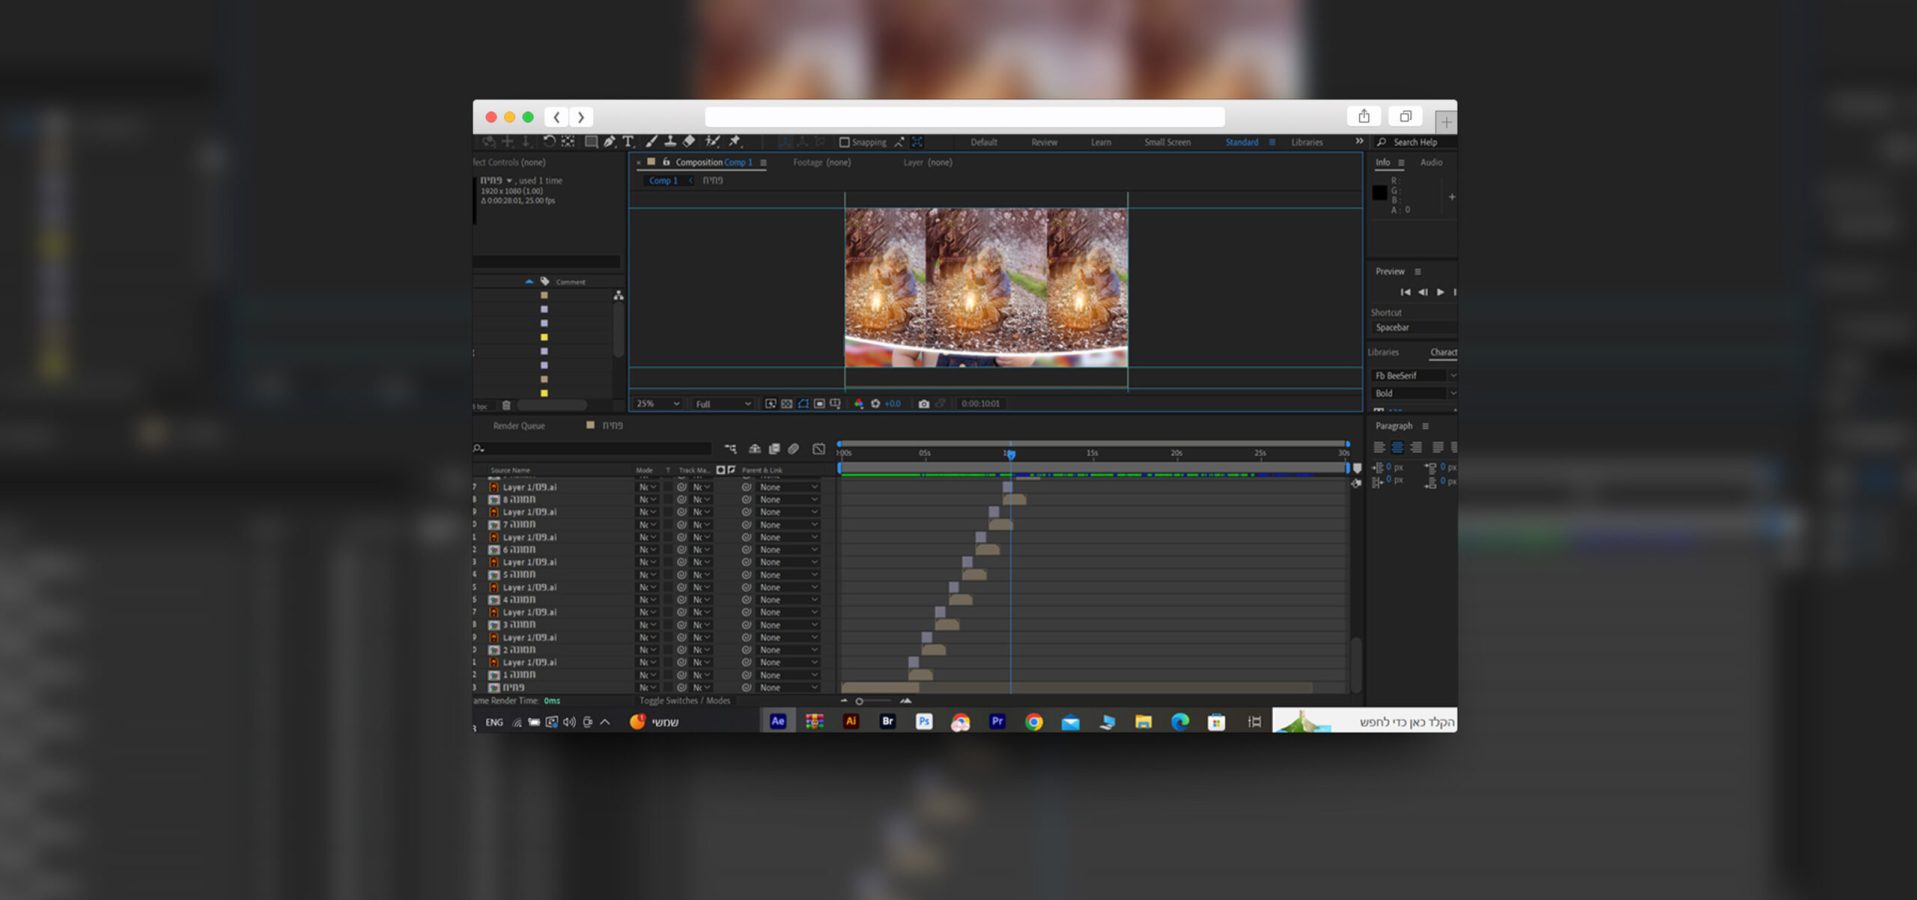Play the preview

point(1440,292)
